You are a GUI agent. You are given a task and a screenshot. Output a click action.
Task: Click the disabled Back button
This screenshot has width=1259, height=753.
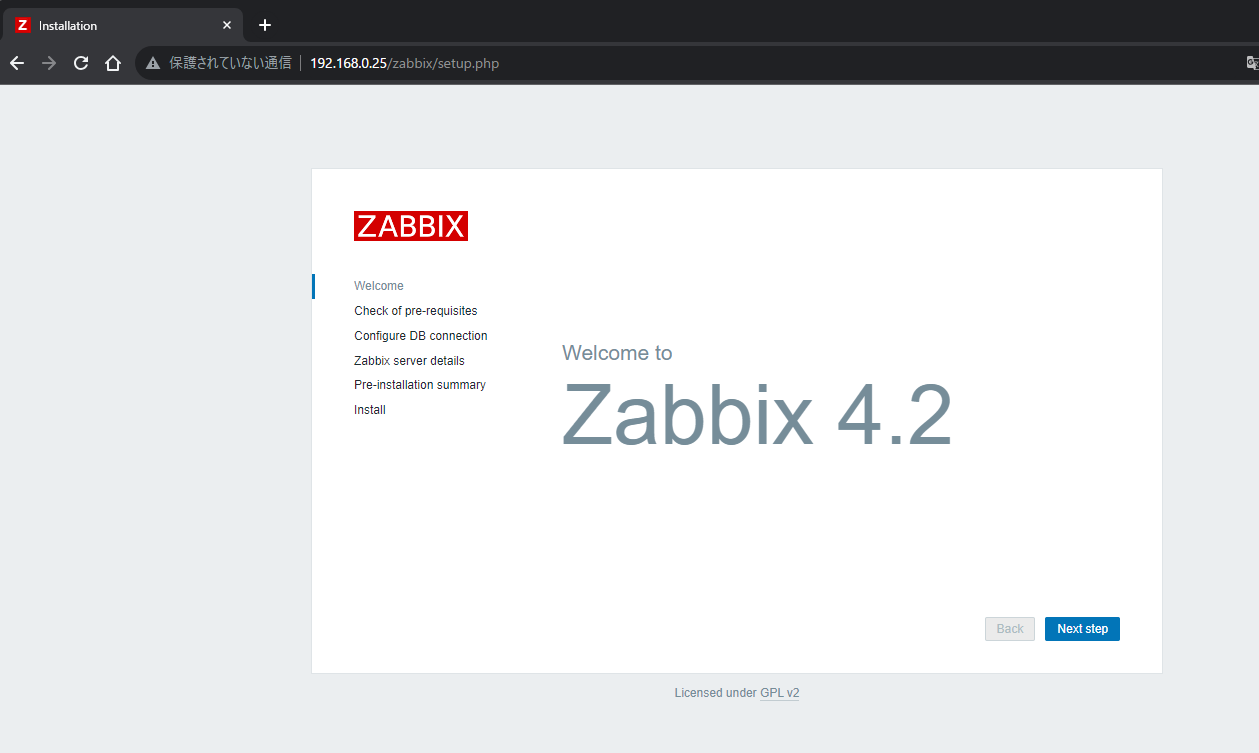[x=1009, y=628]
